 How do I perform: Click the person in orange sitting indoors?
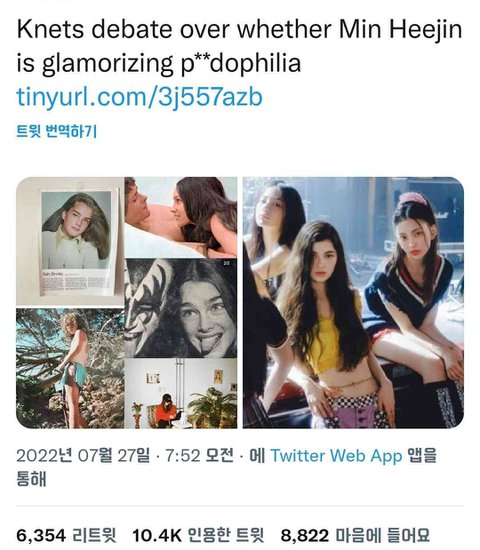tap(167, 410)
